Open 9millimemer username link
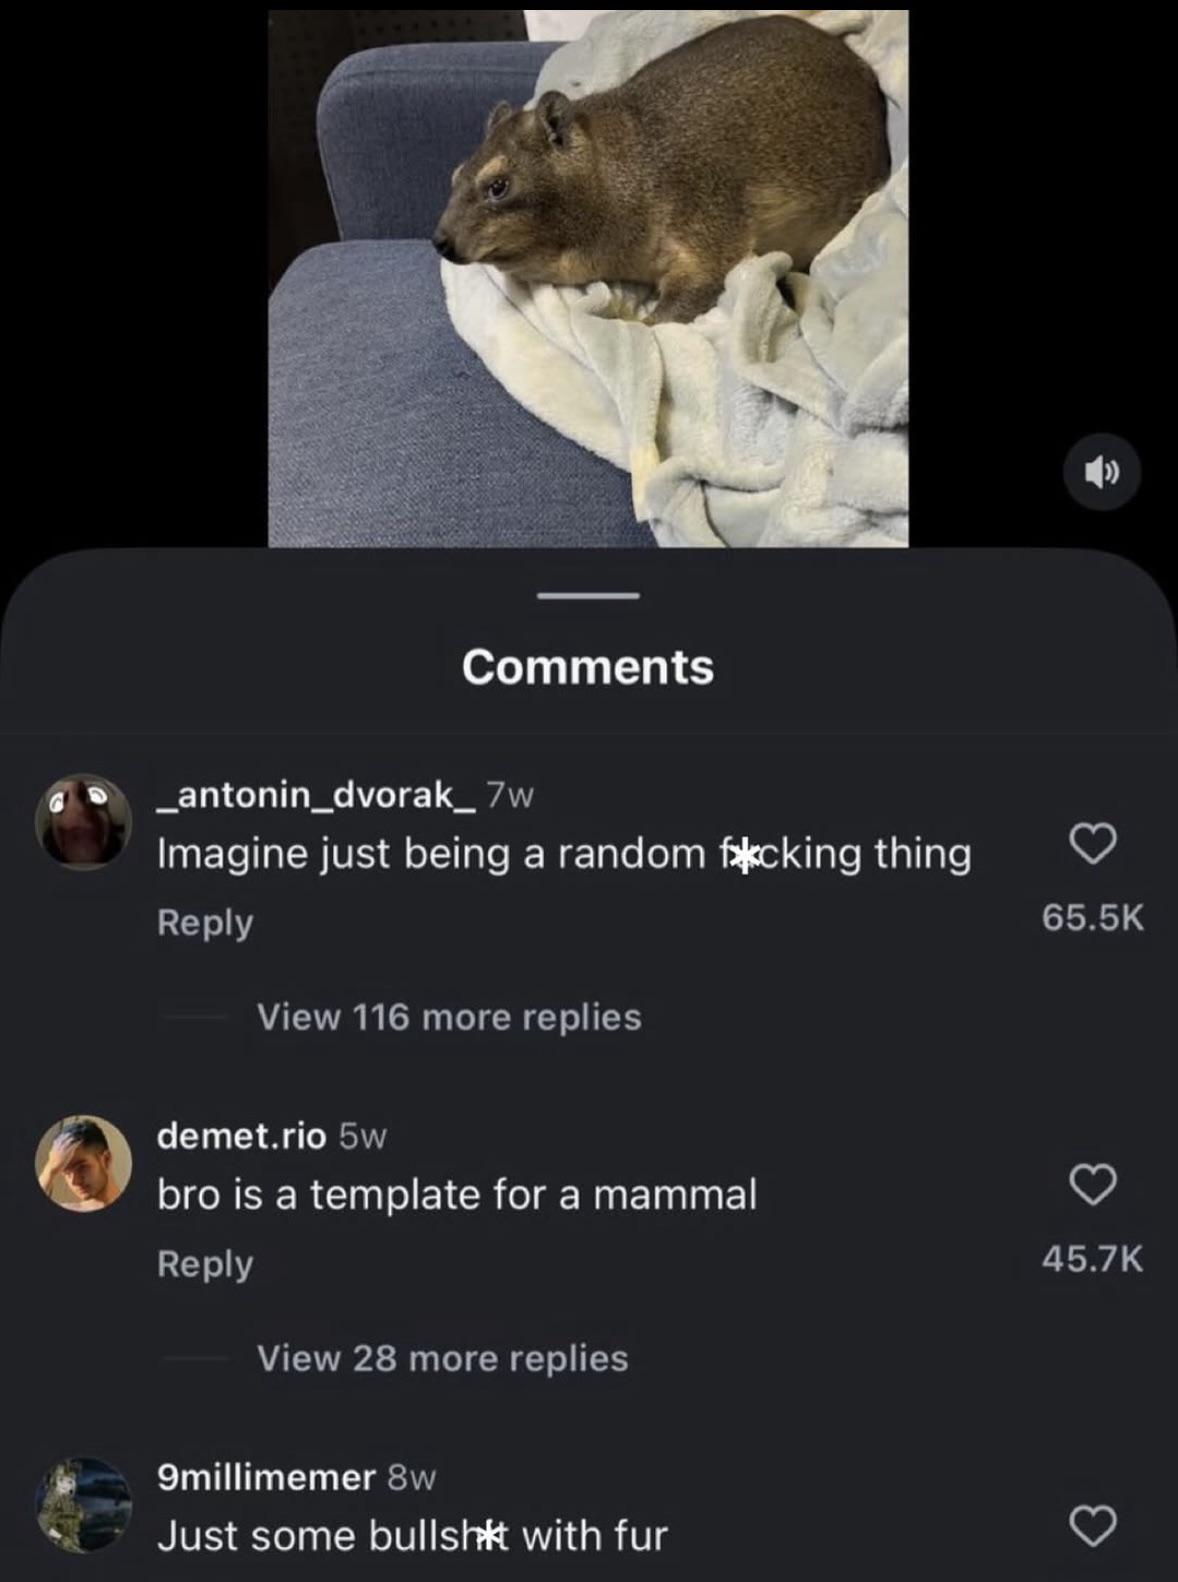 [x=266, y=1477]
